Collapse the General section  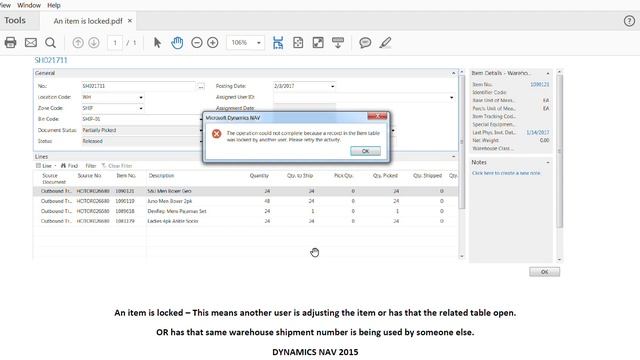(453, 73)
